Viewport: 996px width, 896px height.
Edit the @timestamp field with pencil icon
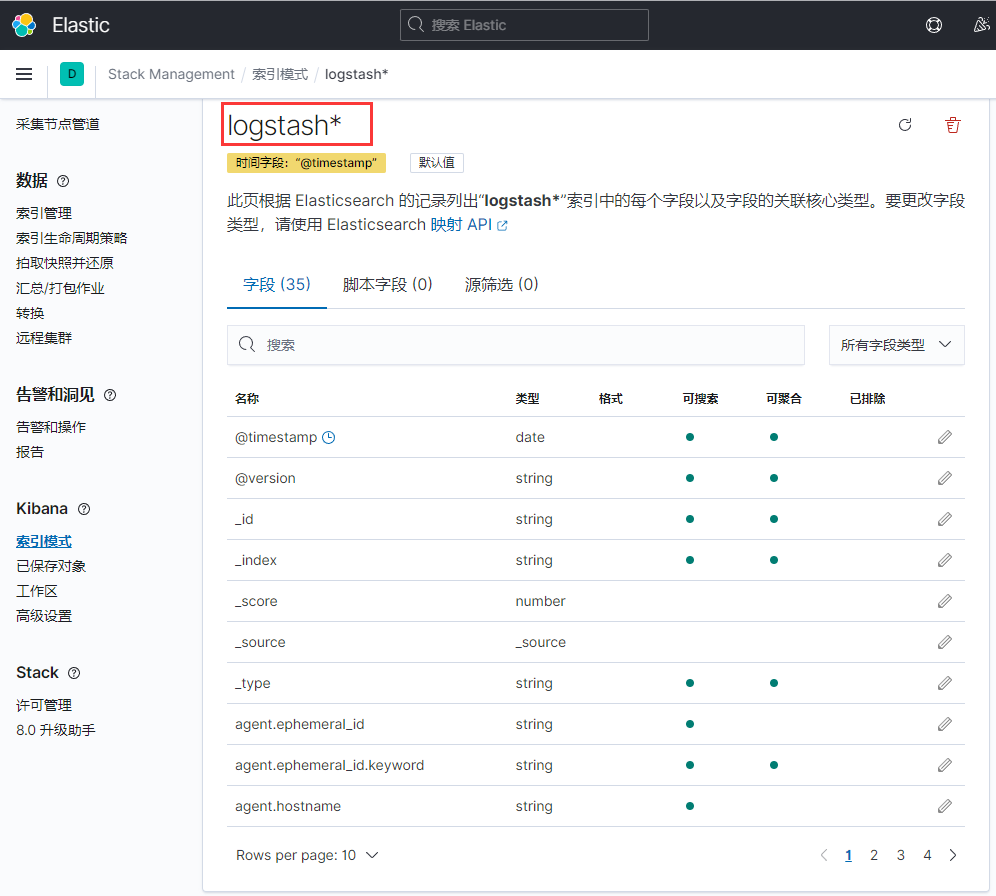[x=944, y=437]
